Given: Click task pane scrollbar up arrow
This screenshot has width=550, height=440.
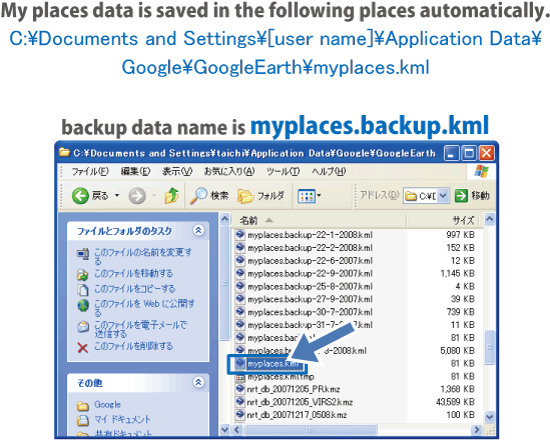Looking at the screenshot, I should 224,219.
